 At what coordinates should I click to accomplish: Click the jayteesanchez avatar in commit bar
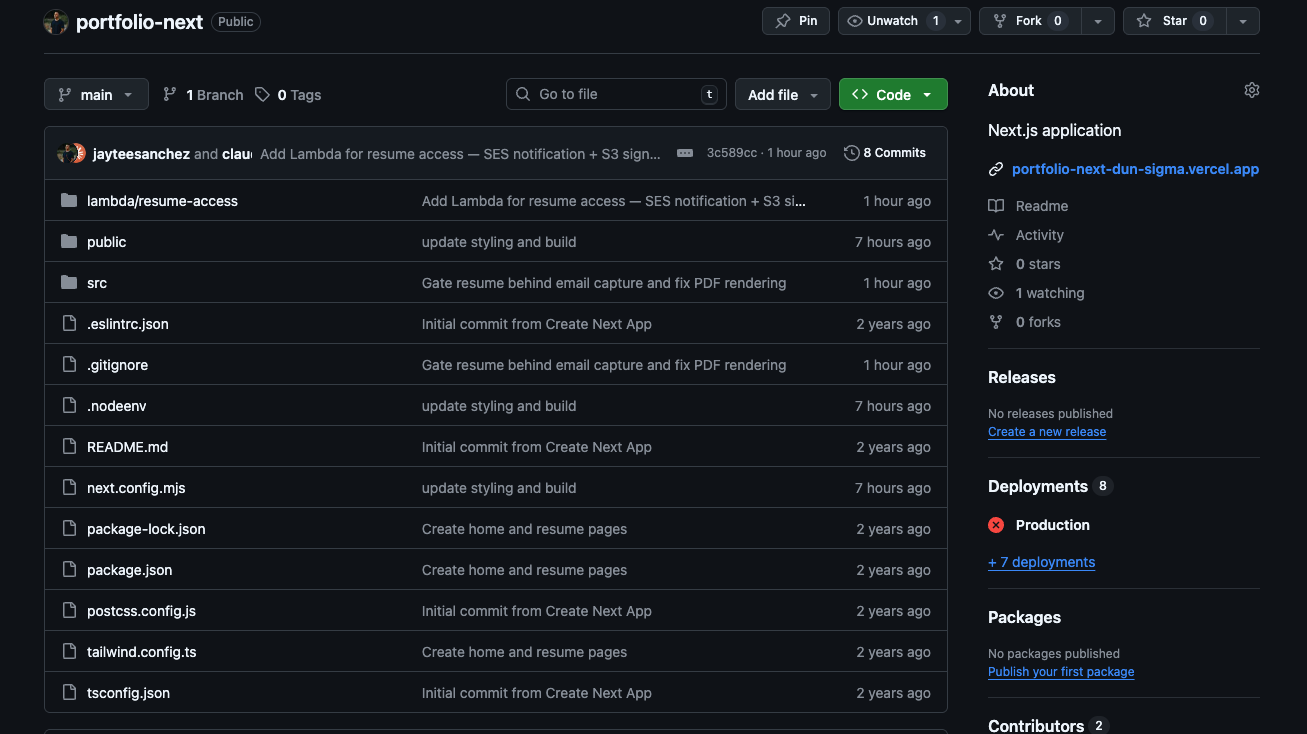point(66,153)
